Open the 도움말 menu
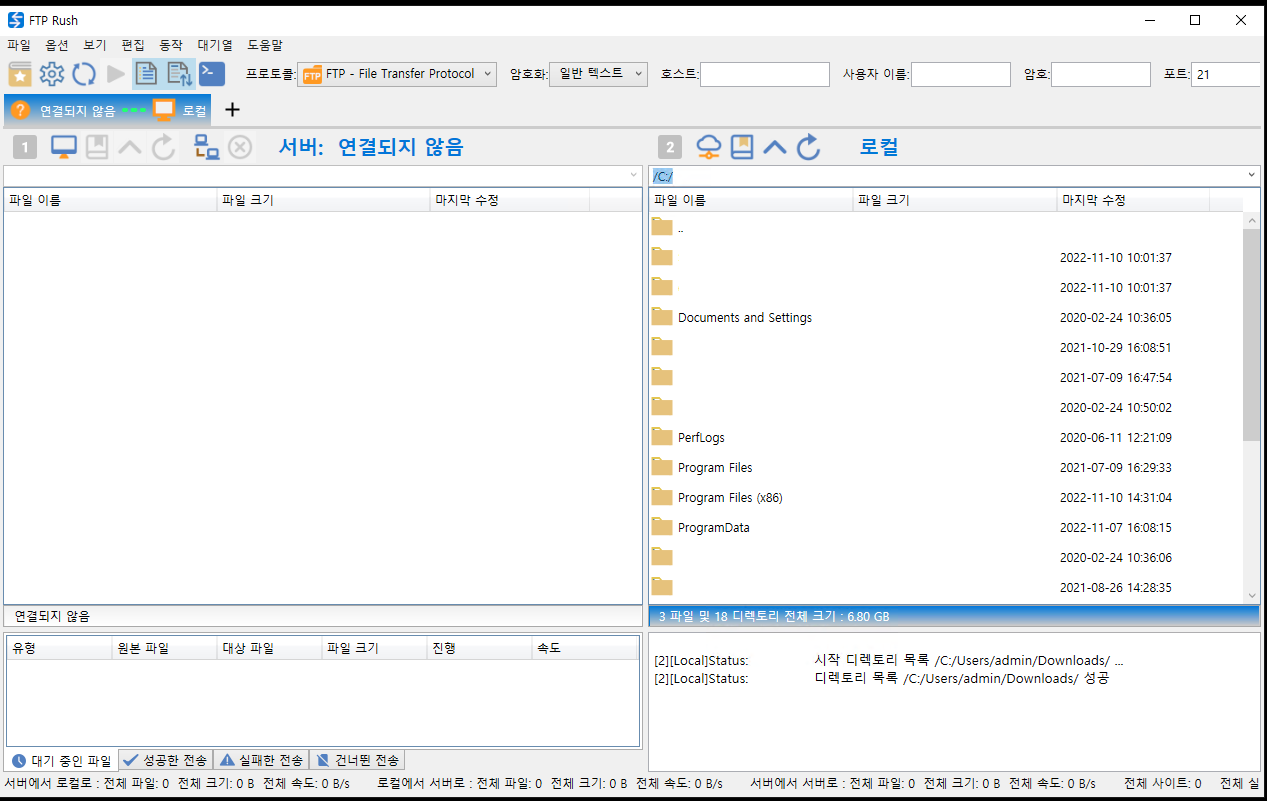The height and width of the screenshot is (801, 1267). (265, 45)
